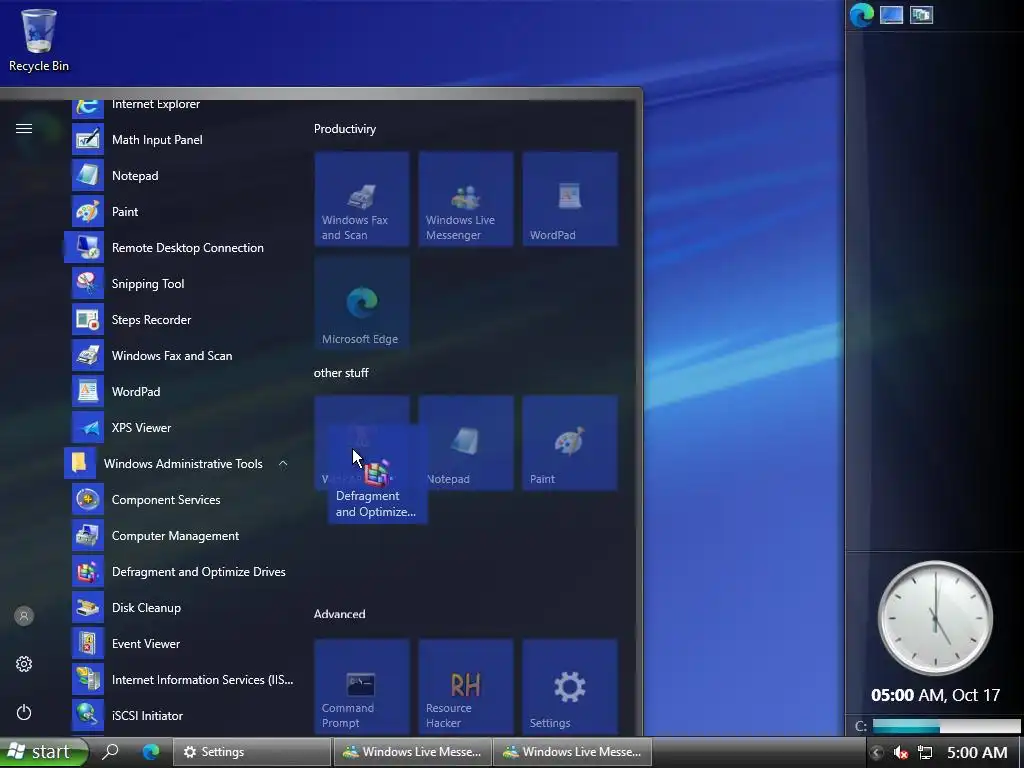Click the Advanced group header
This screenshot has height=768, width=1024.
click(340, 614)
